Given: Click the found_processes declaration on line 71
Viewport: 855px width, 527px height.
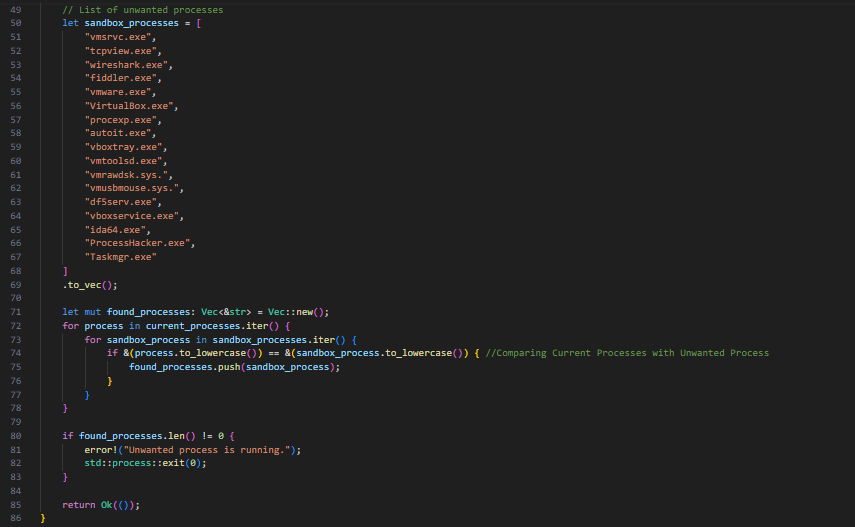Looking at the screenshot, I should pos(148,312).
